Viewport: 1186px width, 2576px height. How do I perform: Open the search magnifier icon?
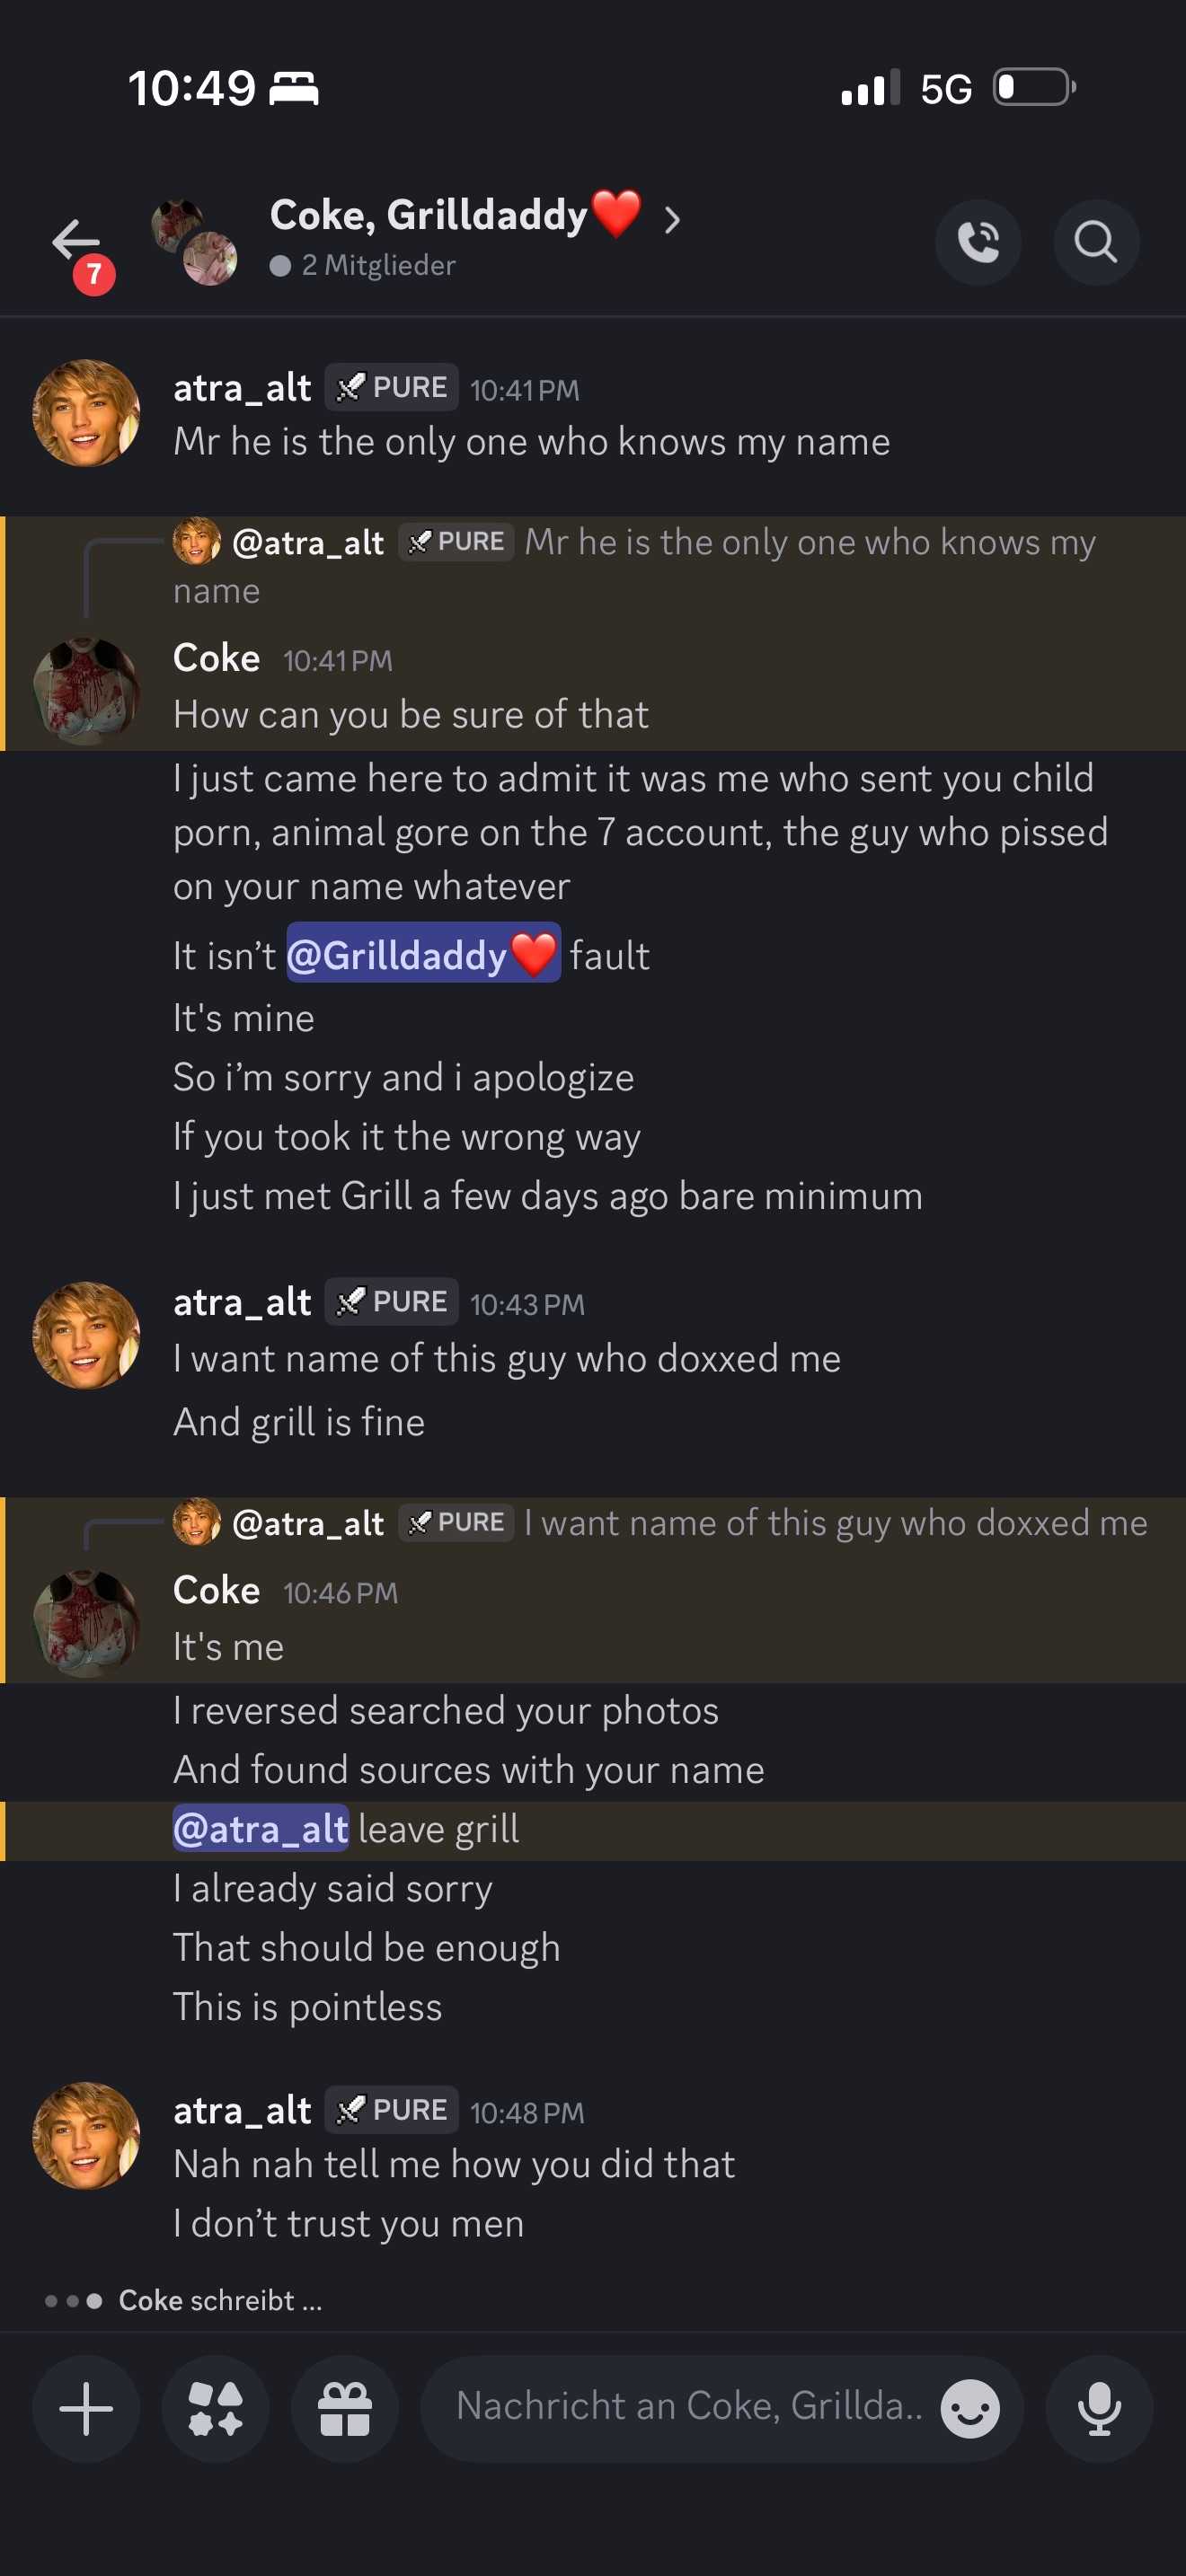point(1095,242)
